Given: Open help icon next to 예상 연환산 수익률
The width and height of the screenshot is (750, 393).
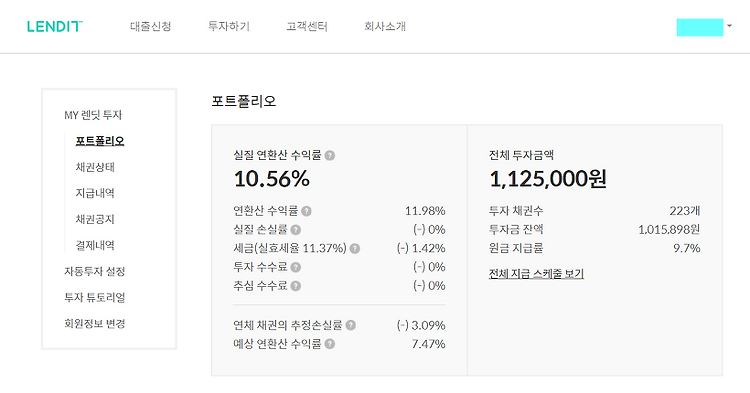Looking at the screenshot, I should click(330, 344).
